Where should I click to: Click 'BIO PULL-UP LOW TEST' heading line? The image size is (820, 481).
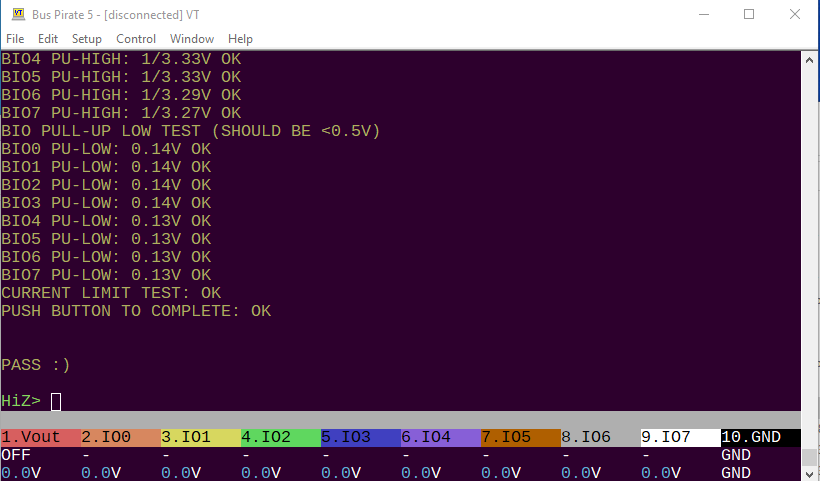click(190, 131)
